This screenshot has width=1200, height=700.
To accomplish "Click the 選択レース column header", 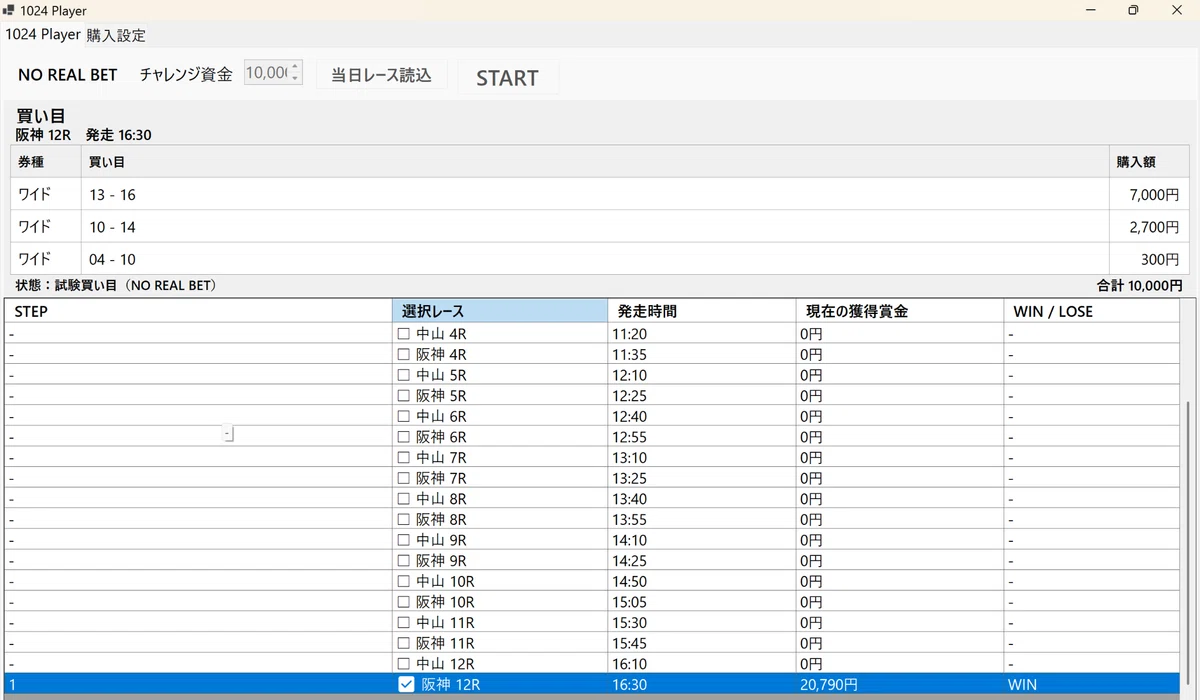I will click(x=500, y=311).
